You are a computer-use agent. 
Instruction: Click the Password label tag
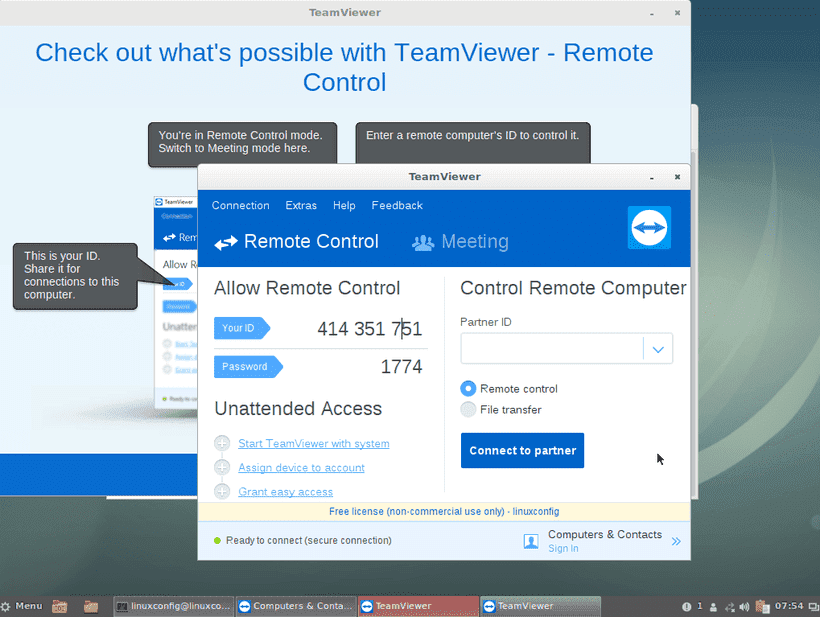pos(248,367)
